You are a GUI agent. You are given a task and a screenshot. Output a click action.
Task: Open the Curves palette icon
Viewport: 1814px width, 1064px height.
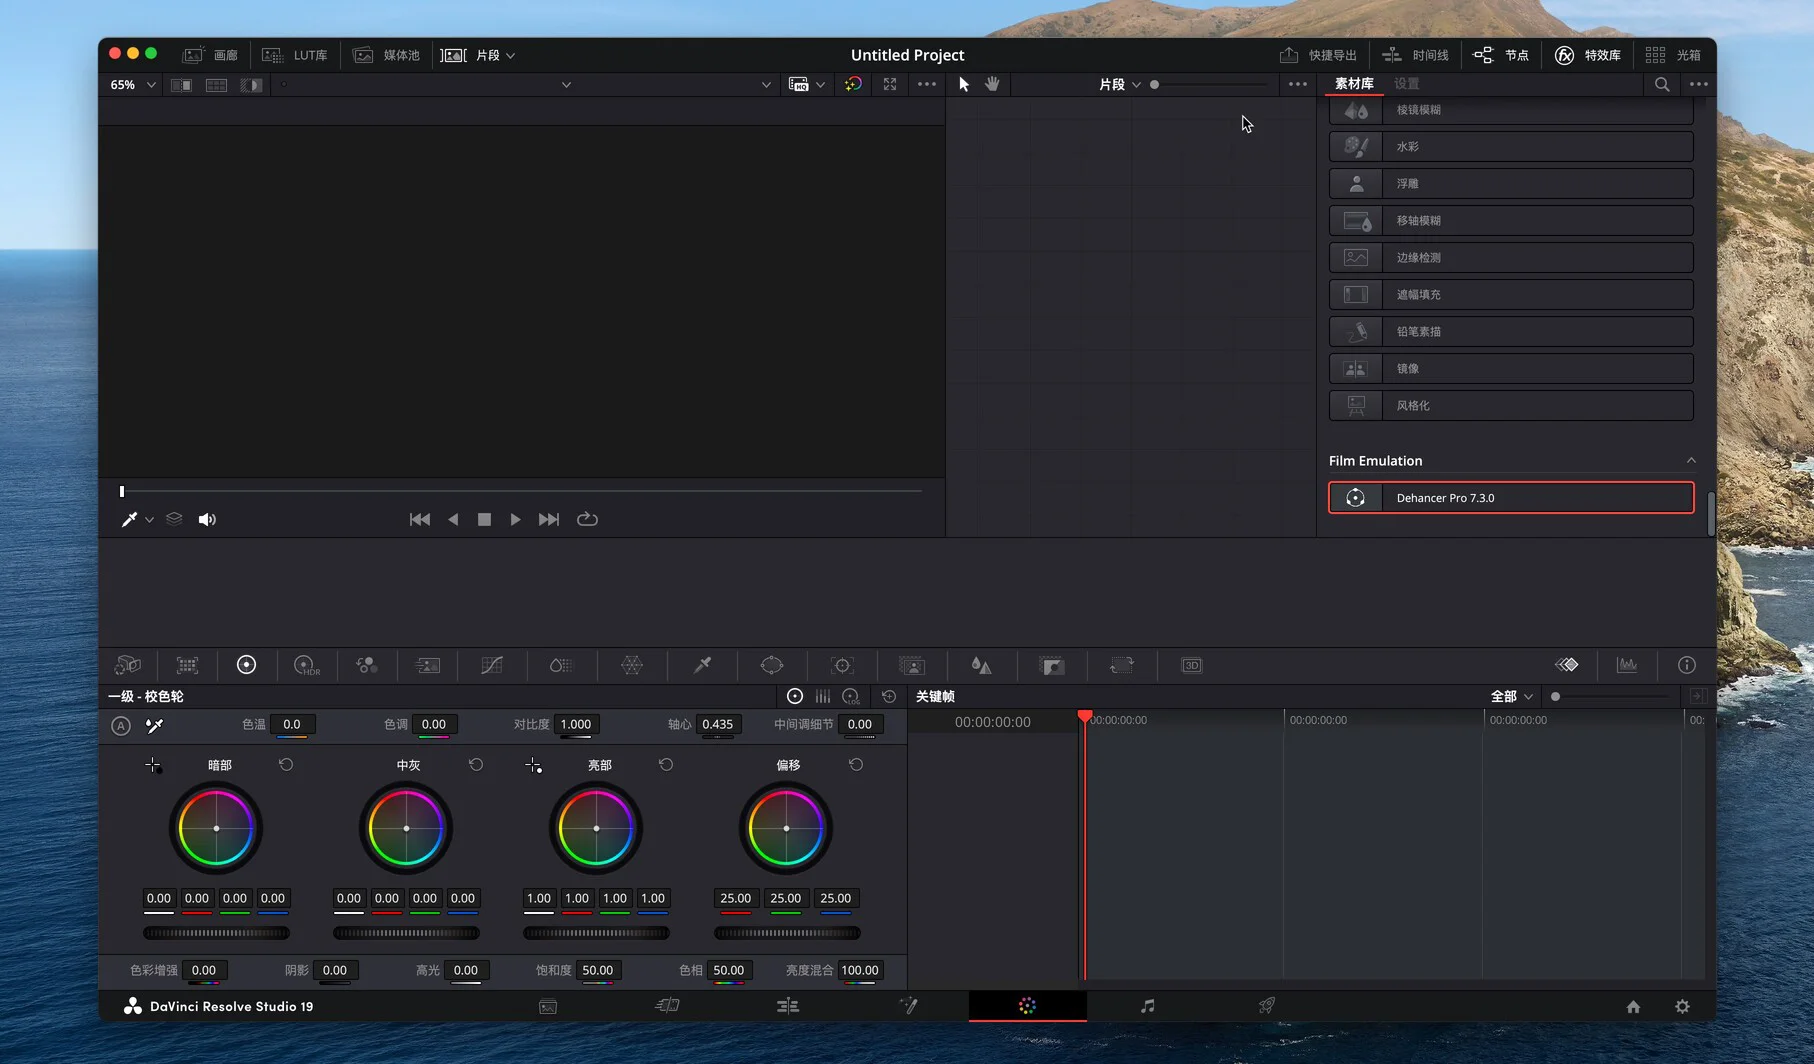pos(491,666)
